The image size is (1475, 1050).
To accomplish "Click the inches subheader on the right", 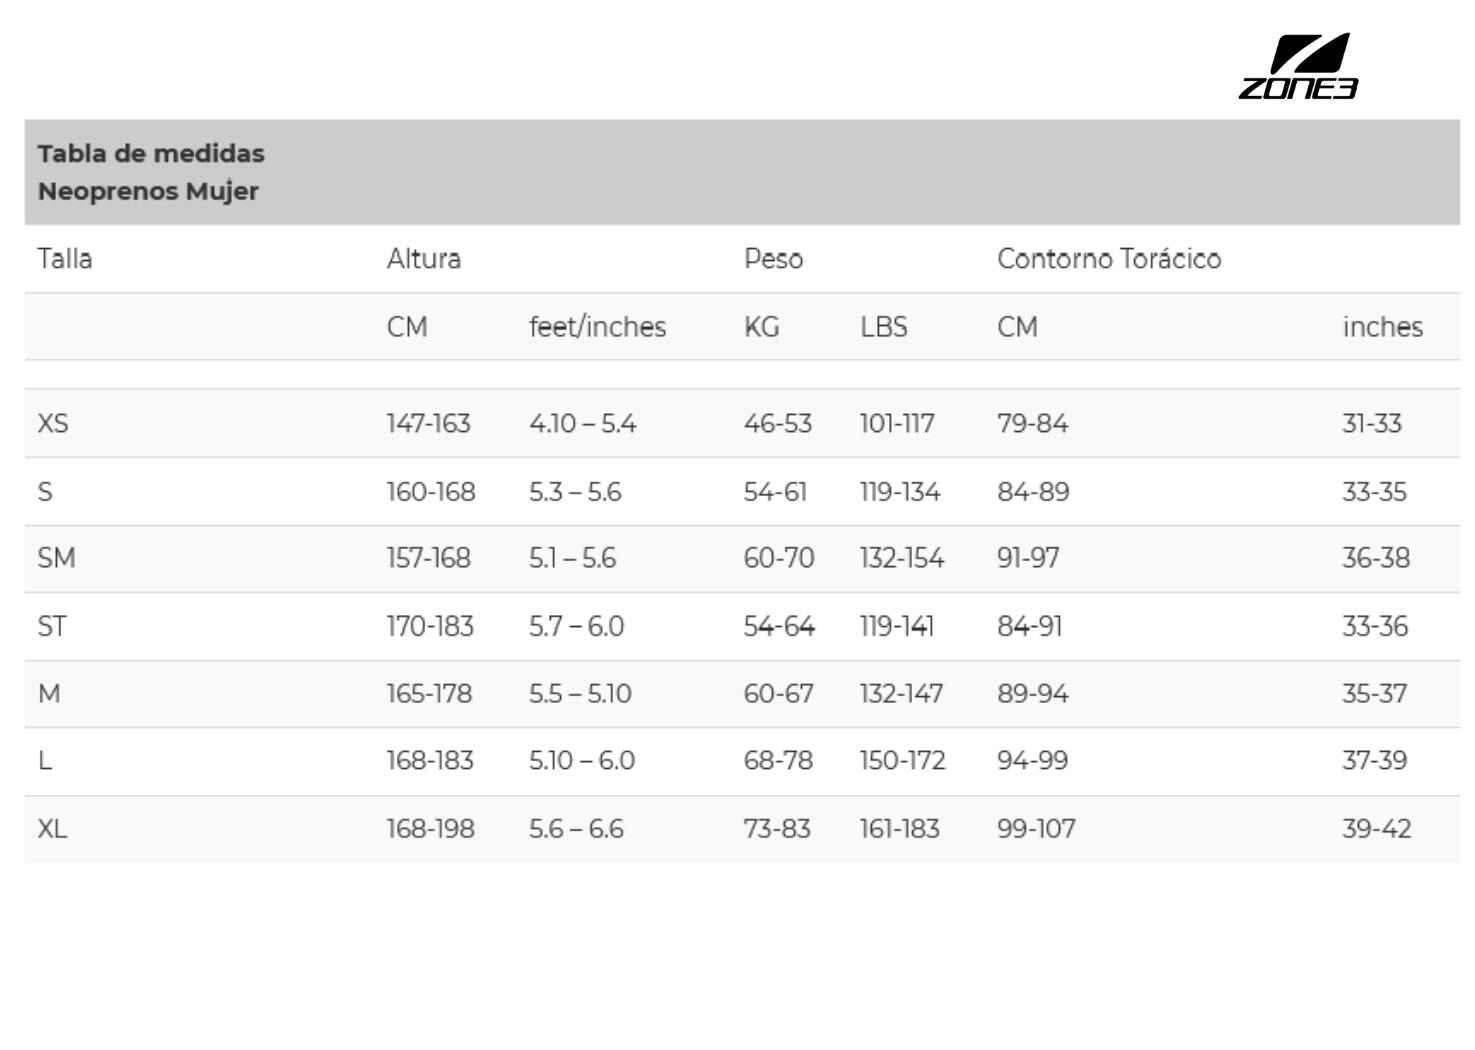I will click(1382, 327).
